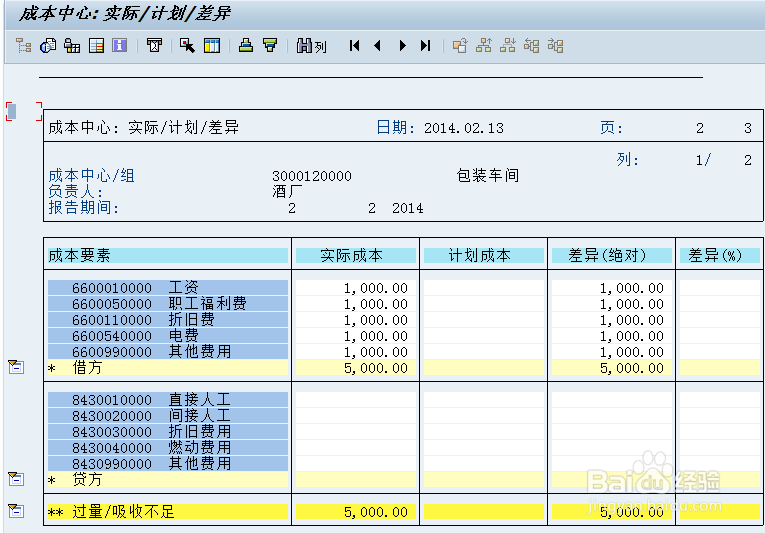Click report year value 2014
The image size is (765, 533).
pyautogui.click(x=408, y=208)
